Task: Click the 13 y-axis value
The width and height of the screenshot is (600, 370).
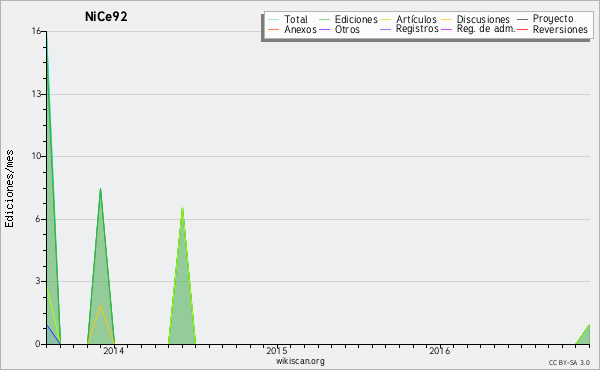Action: point(36,94)
